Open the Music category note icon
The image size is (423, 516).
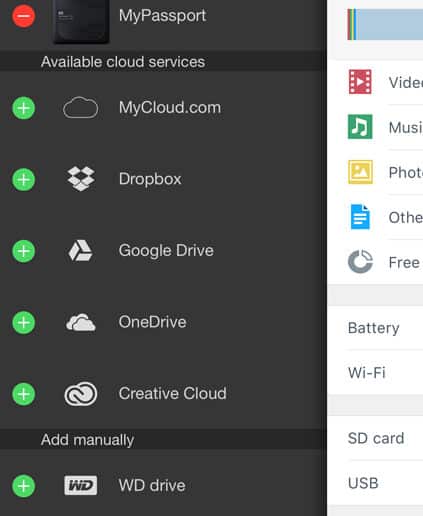point(360,127)
